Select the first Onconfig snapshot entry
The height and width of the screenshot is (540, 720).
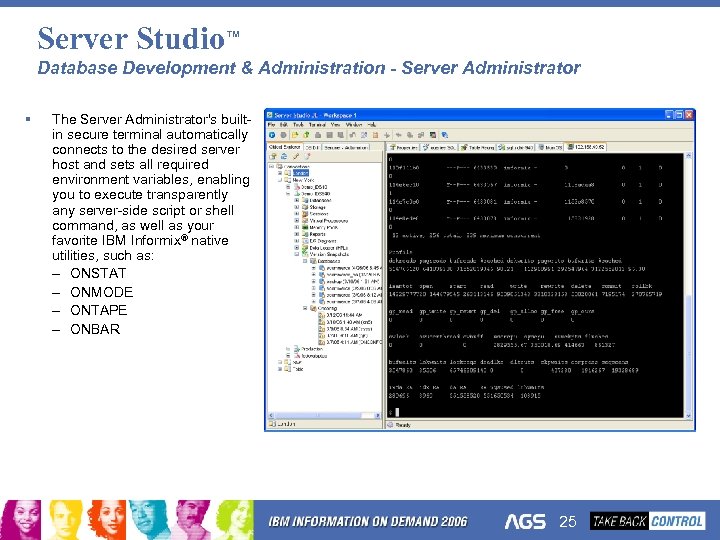pos(344,315)
